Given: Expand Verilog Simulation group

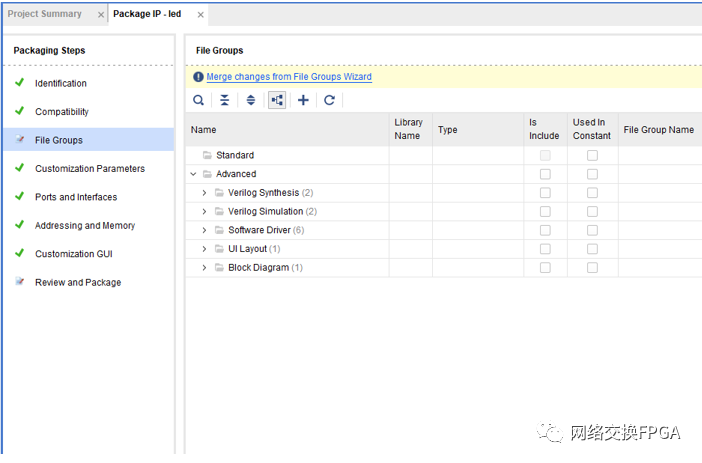Looking at the screenshot, I should [204, 211].
